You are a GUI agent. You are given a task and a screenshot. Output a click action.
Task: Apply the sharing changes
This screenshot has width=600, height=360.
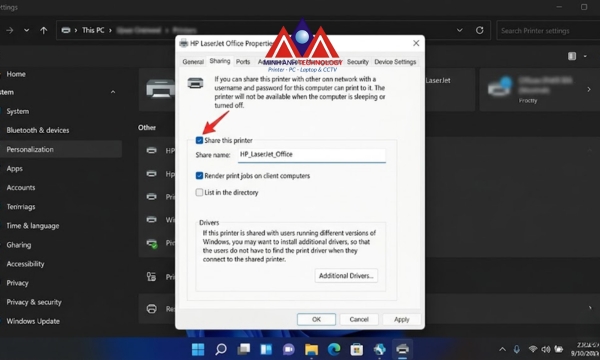[401, 319]
